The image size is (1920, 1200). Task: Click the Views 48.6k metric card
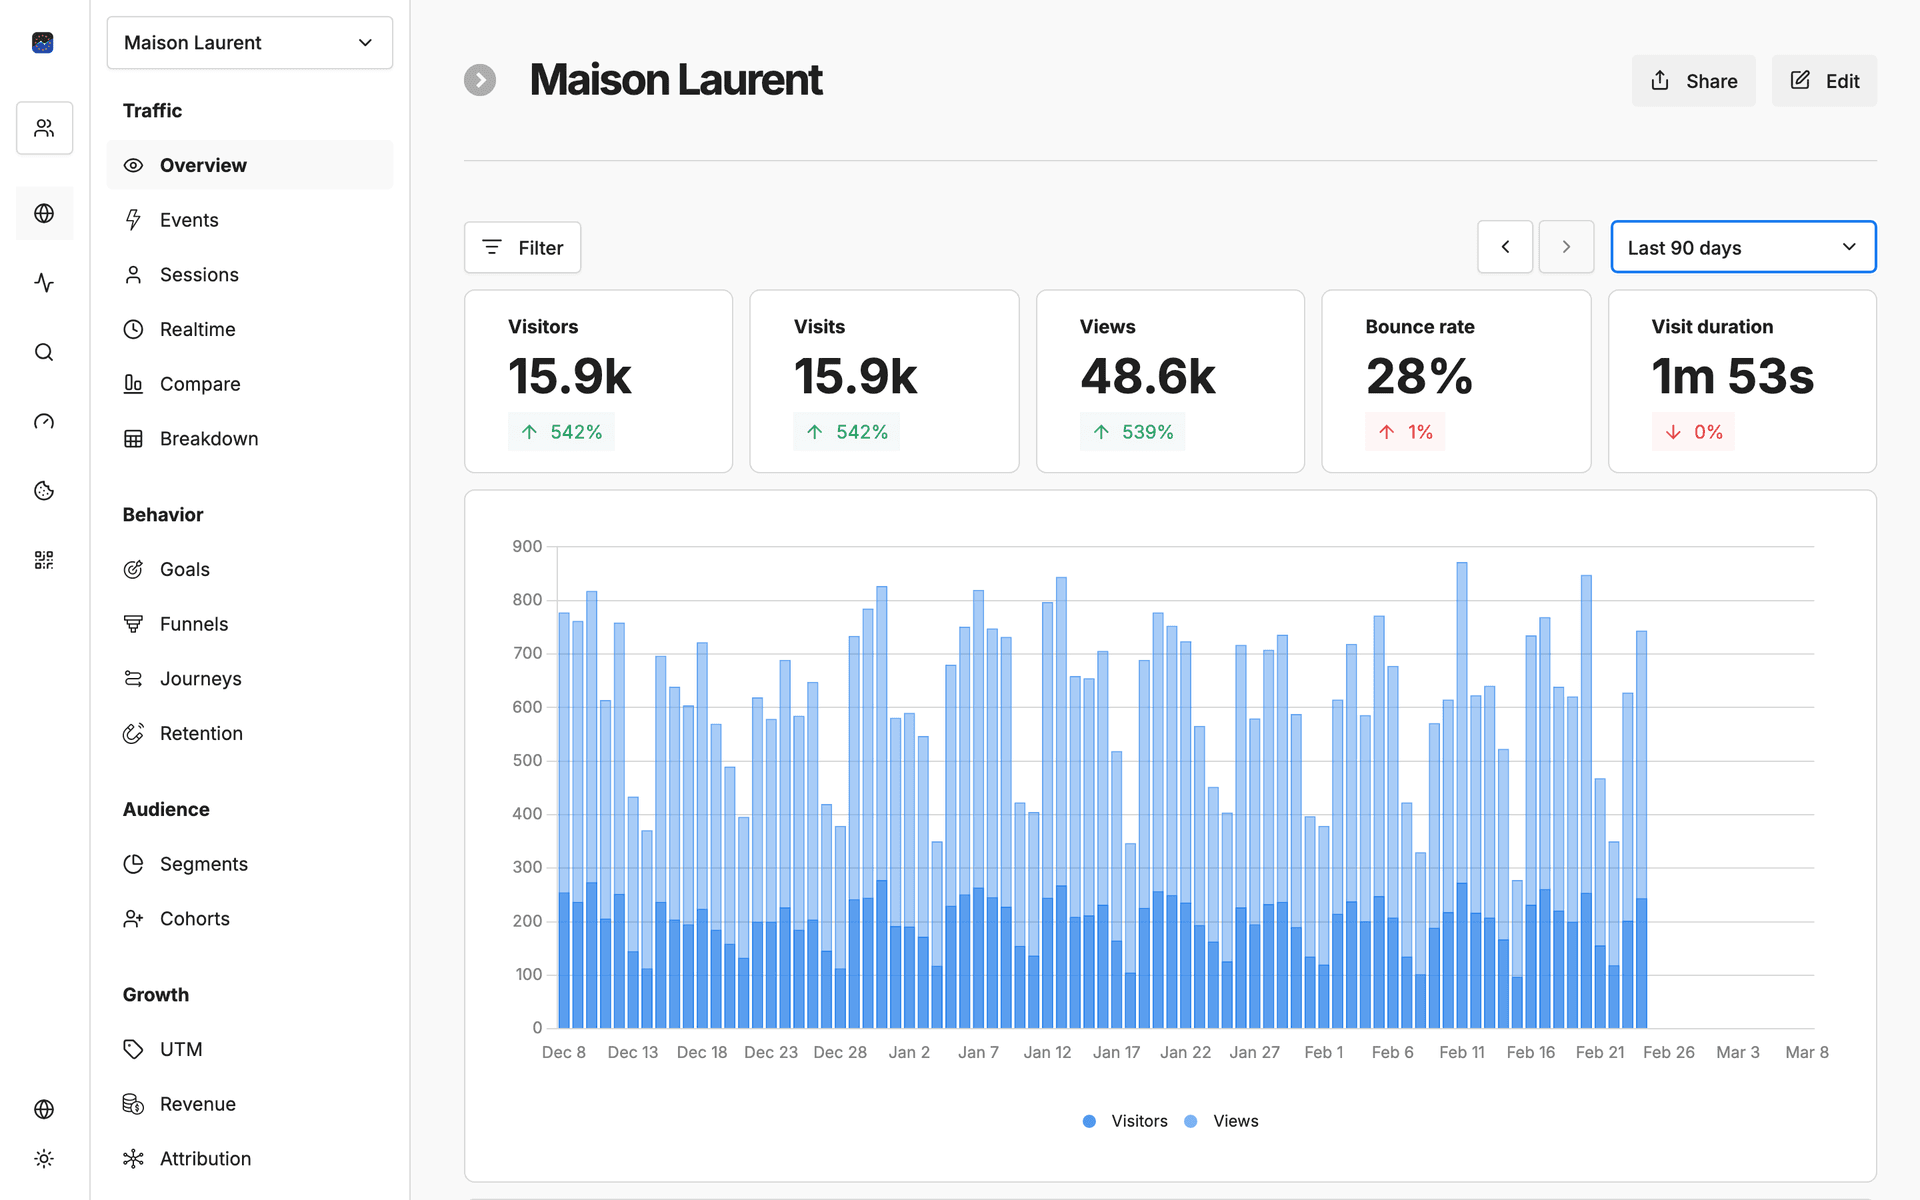(1170, 381)
